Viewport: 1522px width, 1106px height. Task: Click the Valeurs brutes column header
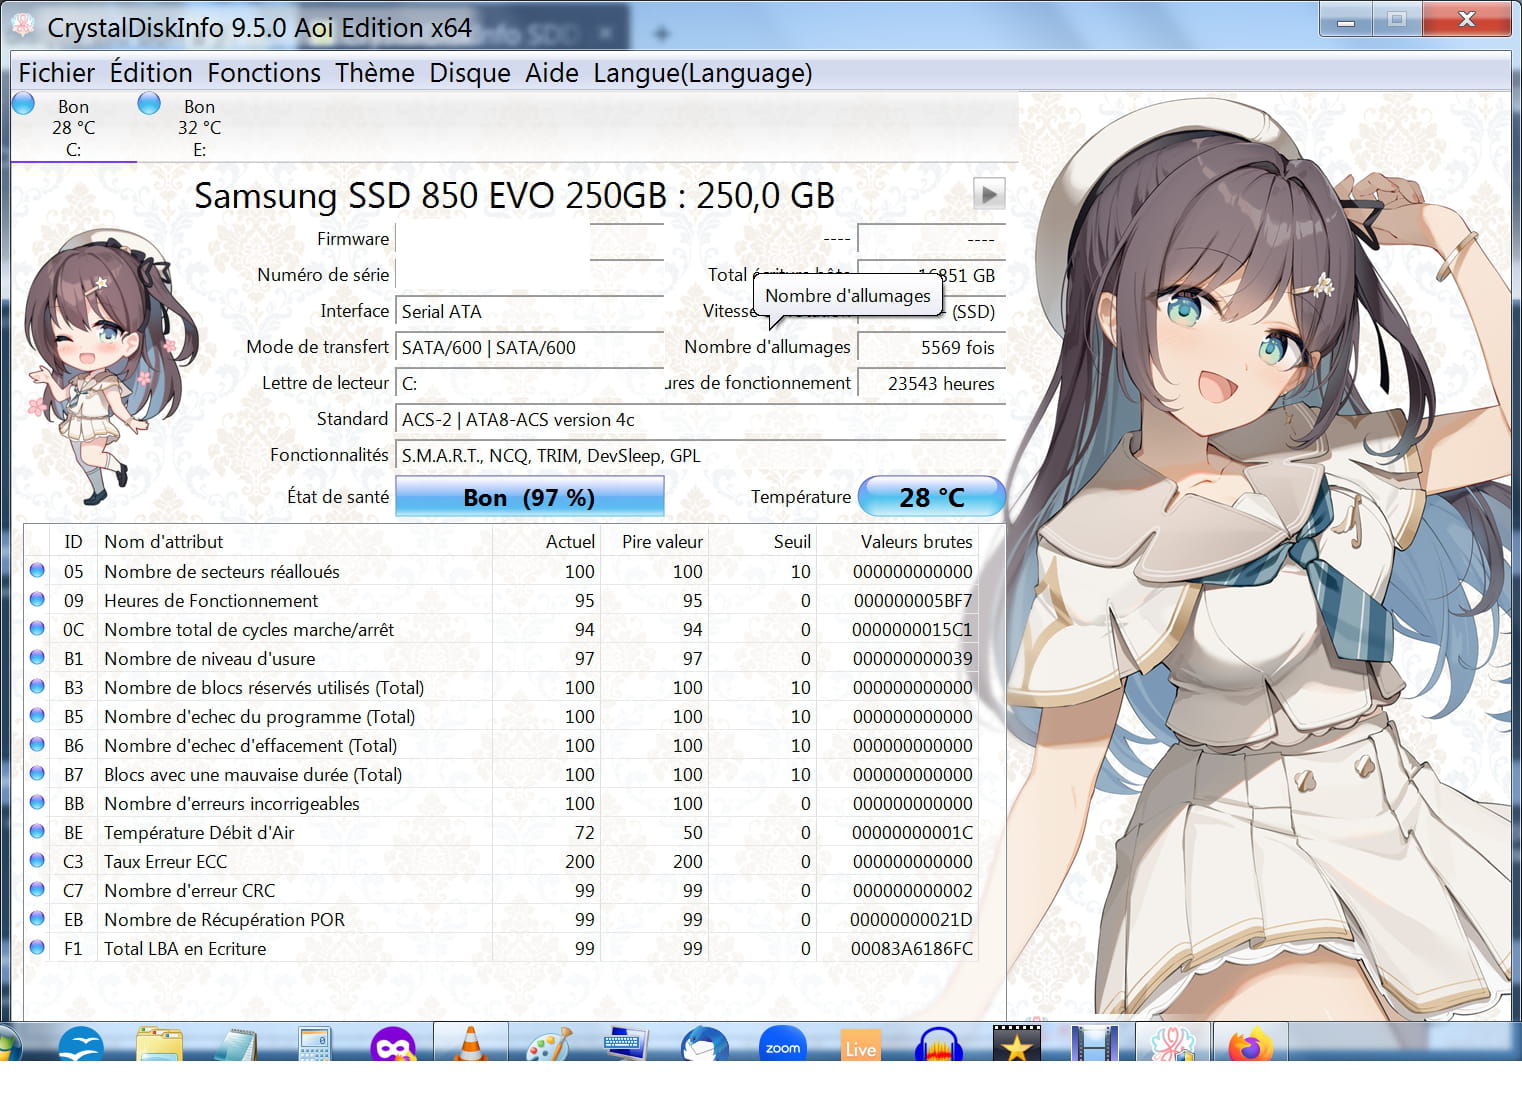coord(897,541)
